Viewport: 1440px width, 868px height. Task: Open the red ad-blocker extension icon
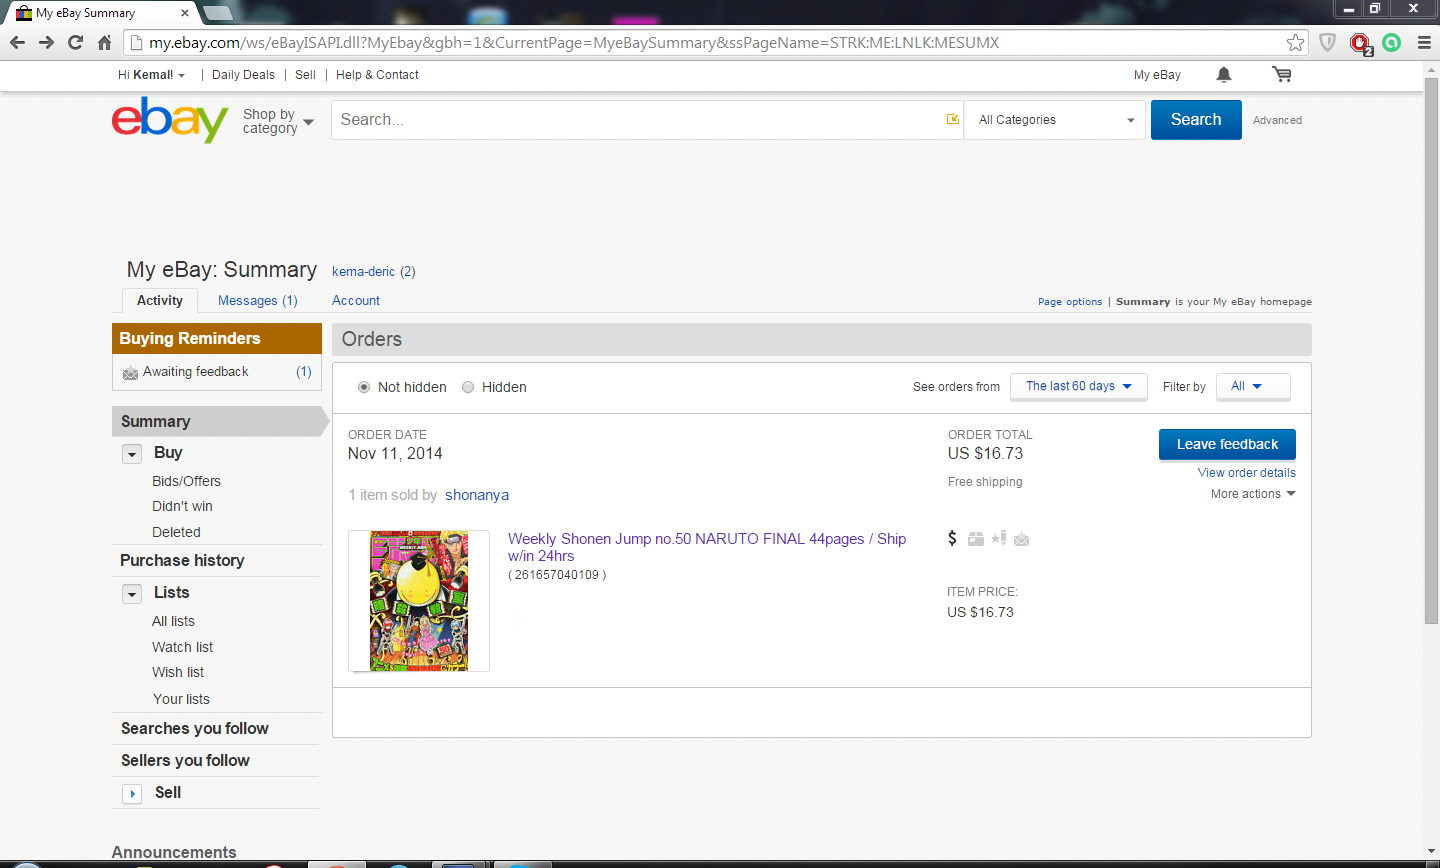coord(1360,43)
